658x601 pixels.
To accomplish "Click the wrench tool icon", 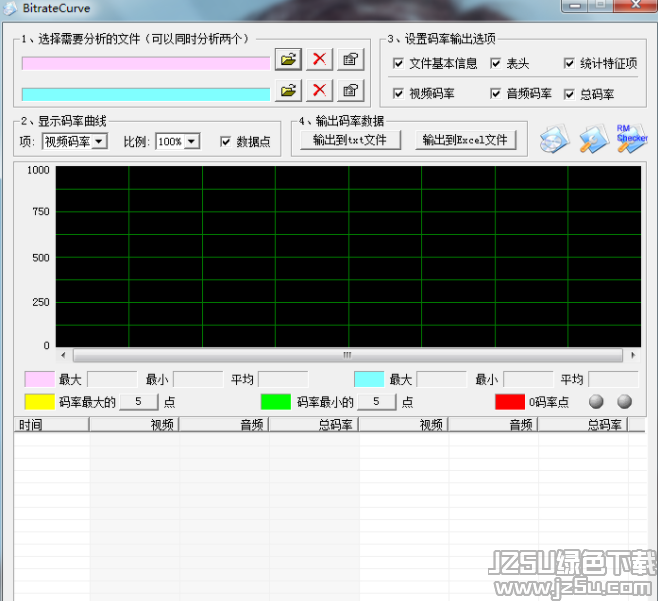I will [x=593, y=139].
